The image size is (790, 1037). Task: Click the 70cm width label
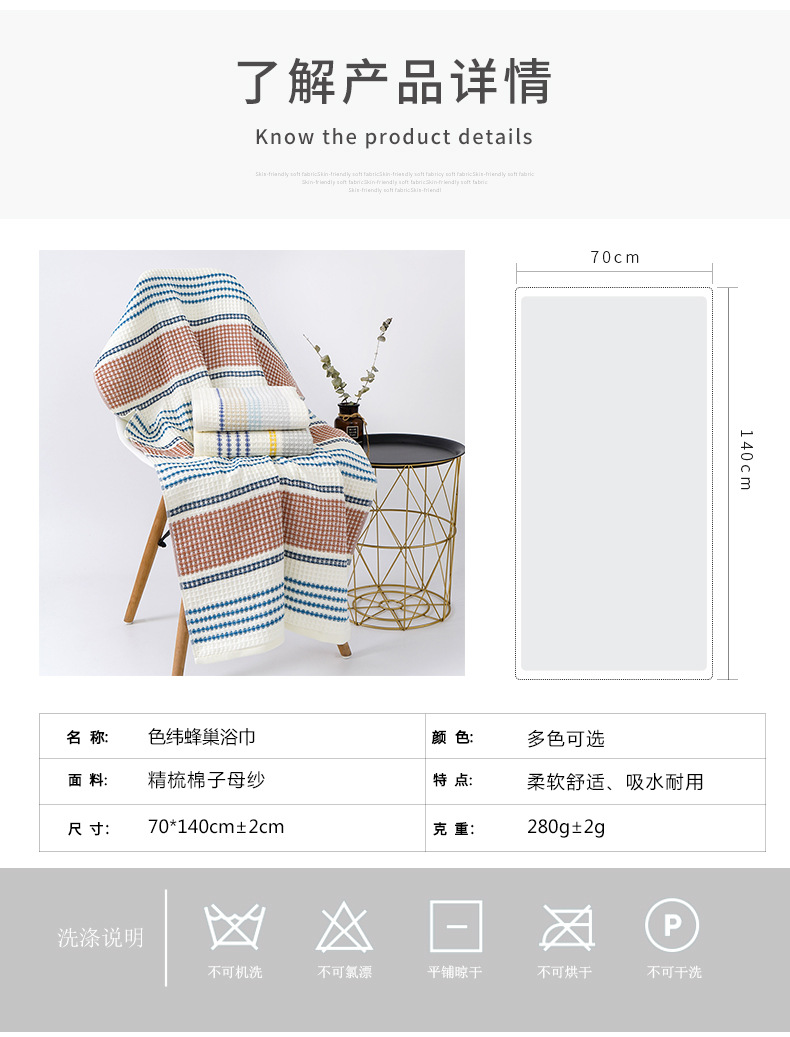tap(615, 257)
